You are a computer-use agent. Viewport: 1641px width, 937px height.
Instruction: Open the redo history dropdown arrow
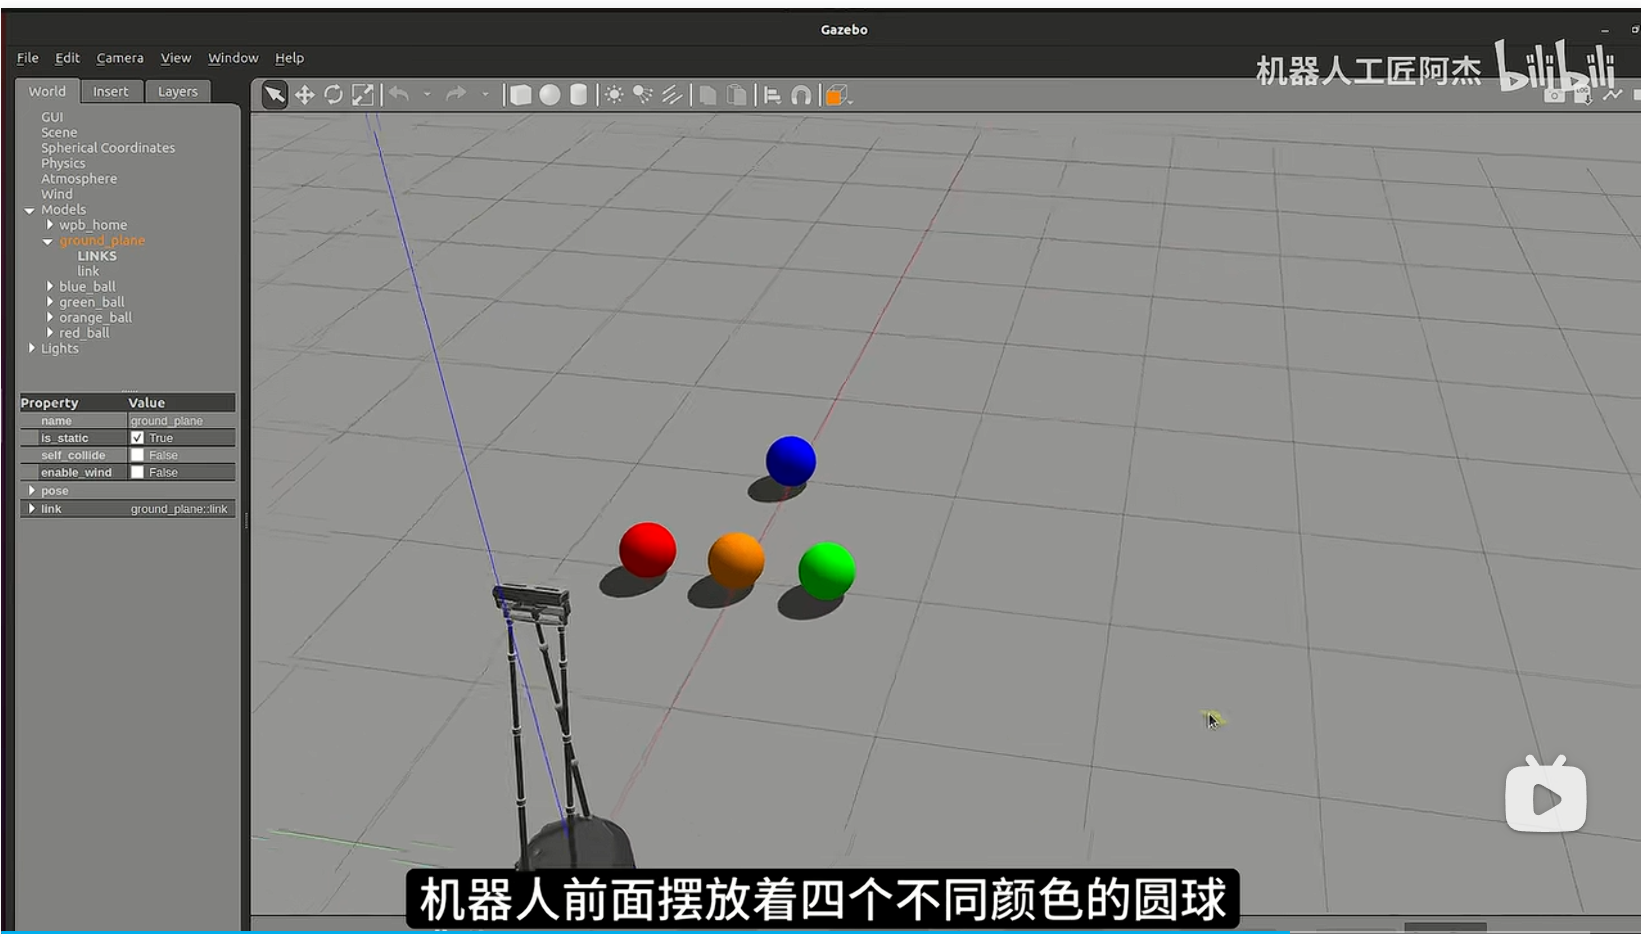pos(485,95)
